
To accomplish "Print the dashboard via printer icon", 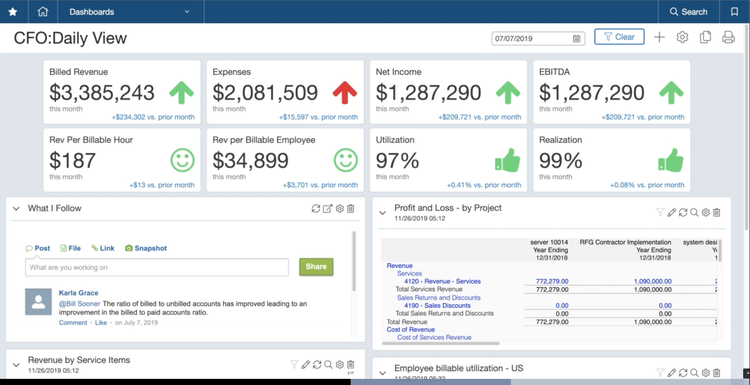I will pyautogui.click(x=728, y=37).
